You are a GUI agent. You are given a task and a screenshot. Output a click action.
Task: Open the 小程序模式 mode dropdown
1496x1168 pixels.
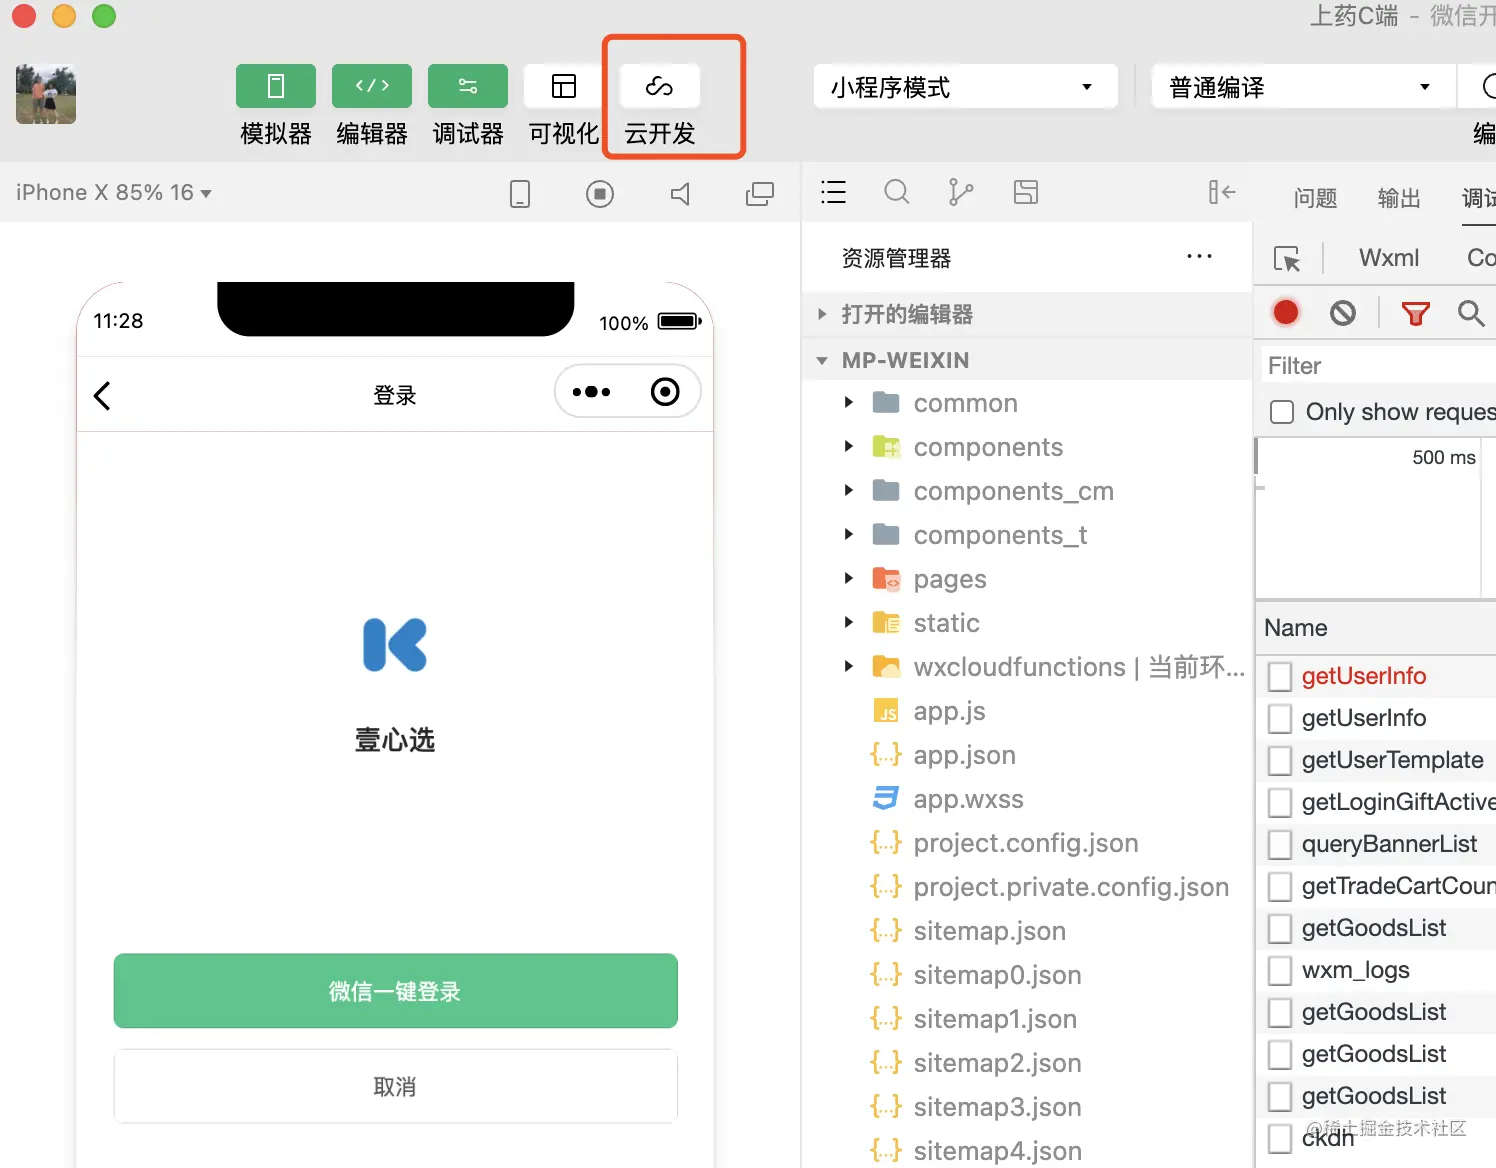click(966, 87)
